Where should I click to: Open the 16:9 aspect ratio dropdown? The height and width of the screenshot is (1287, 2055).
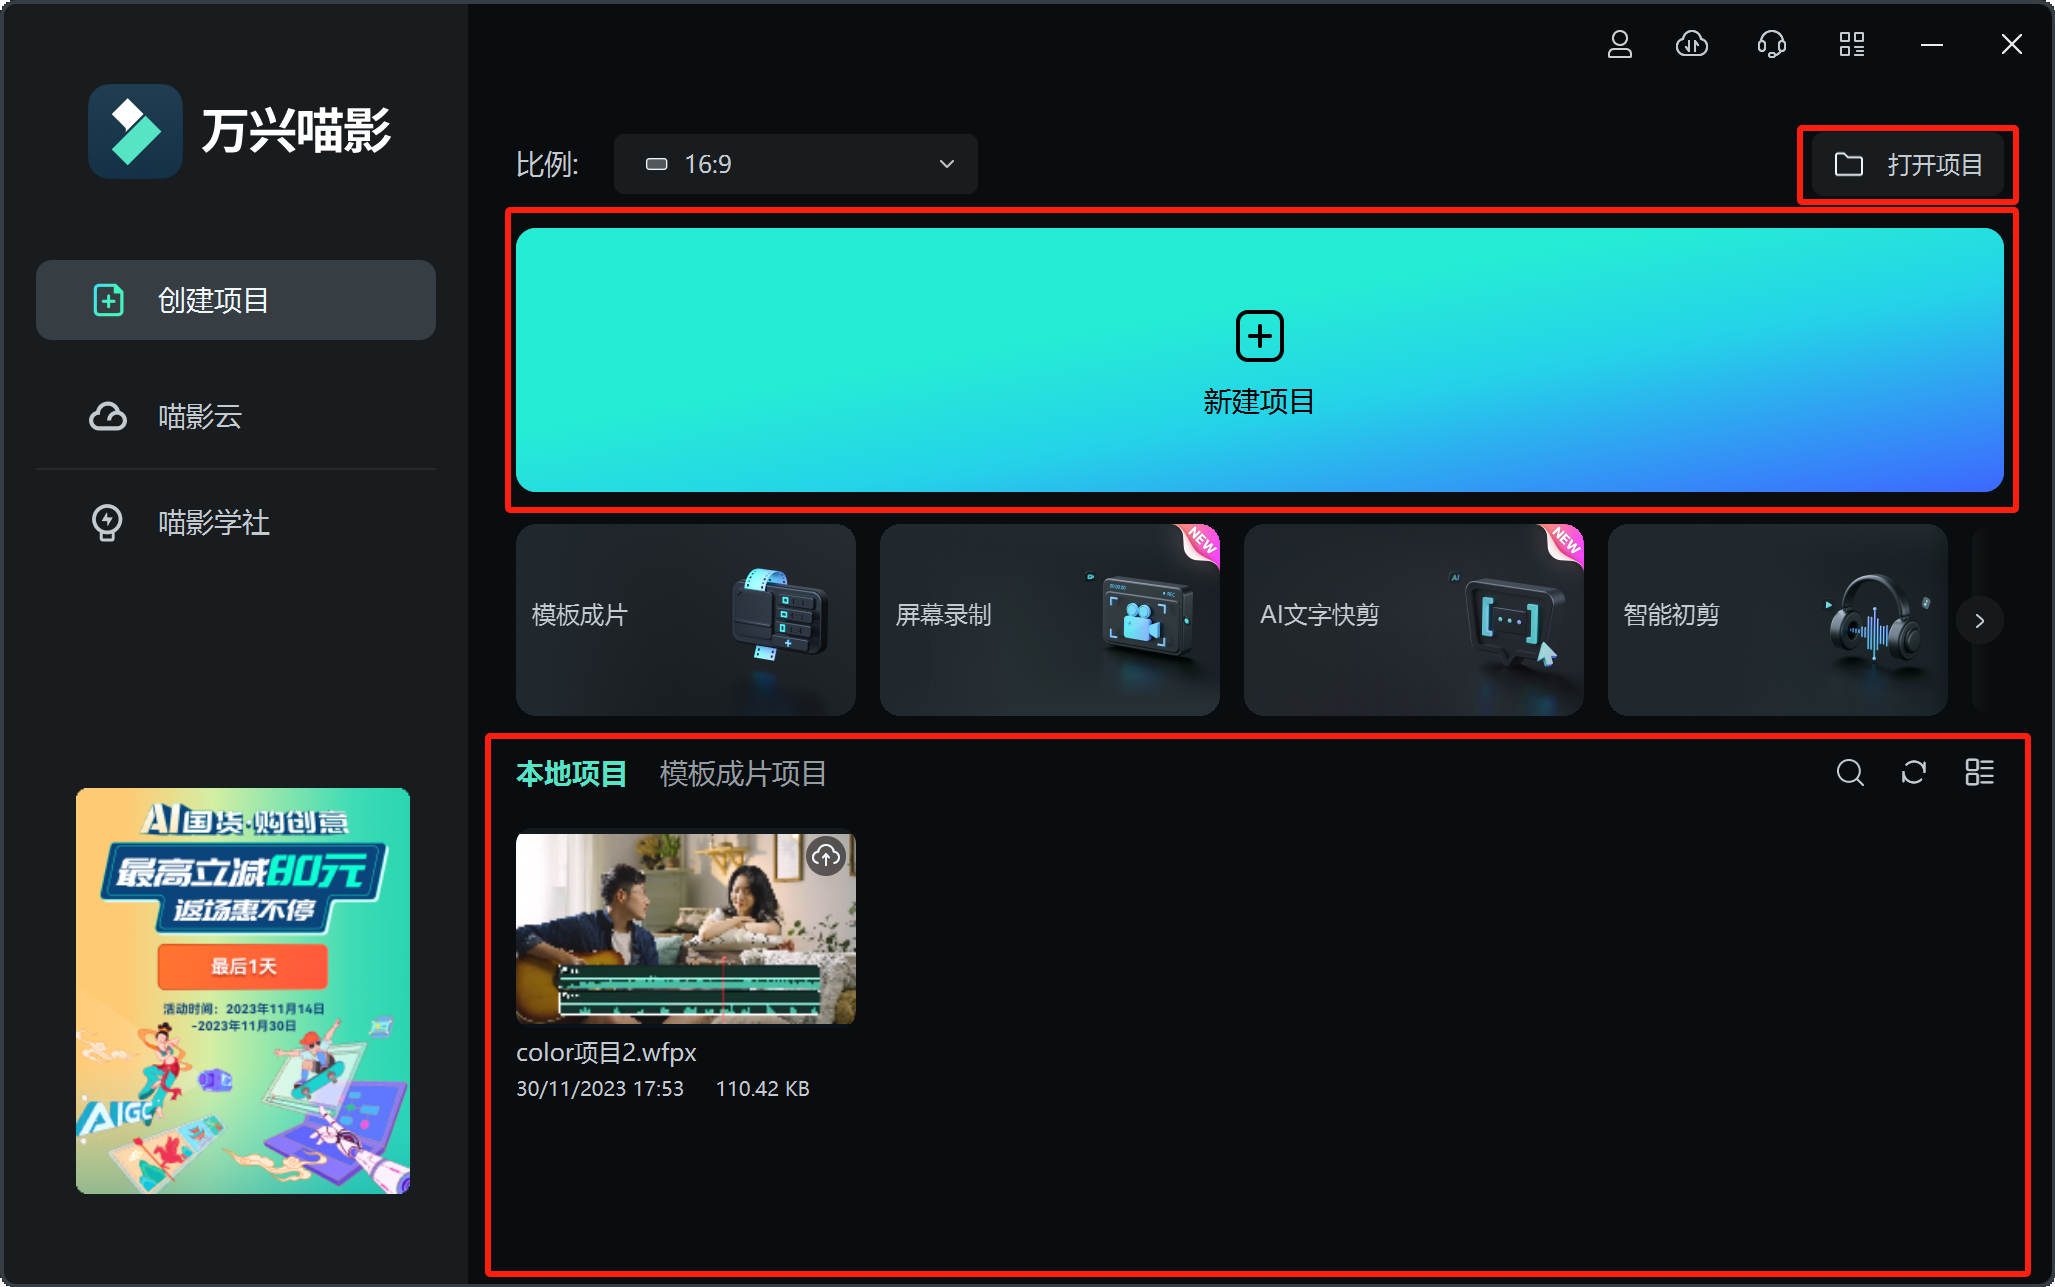(795, 164)
